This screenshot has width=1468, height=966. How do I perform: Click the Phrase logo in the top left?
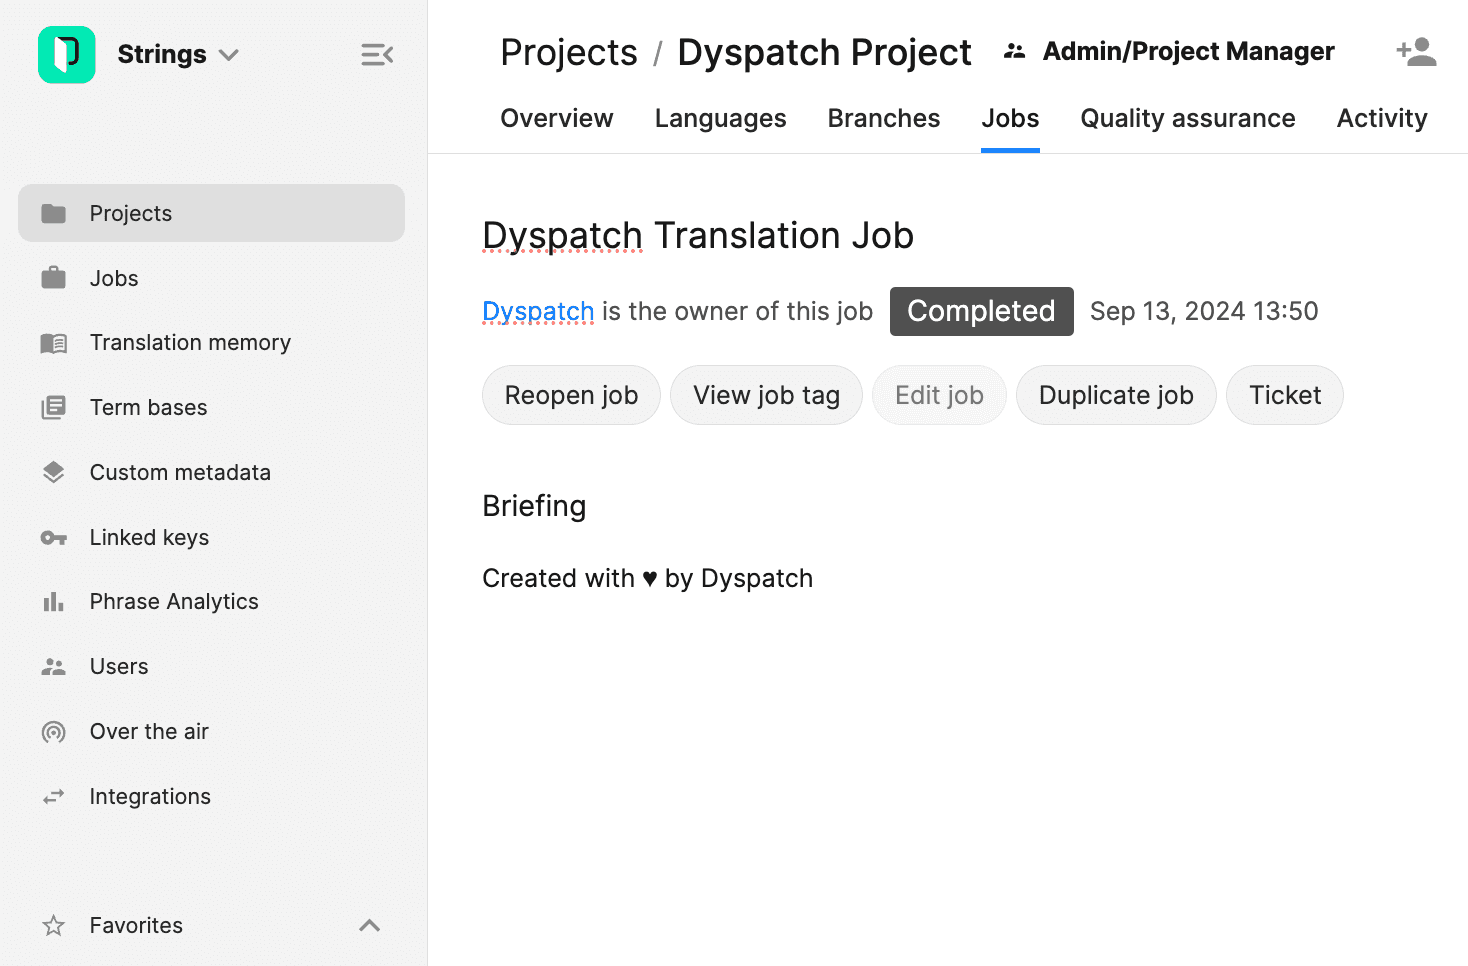coord(66,55)
